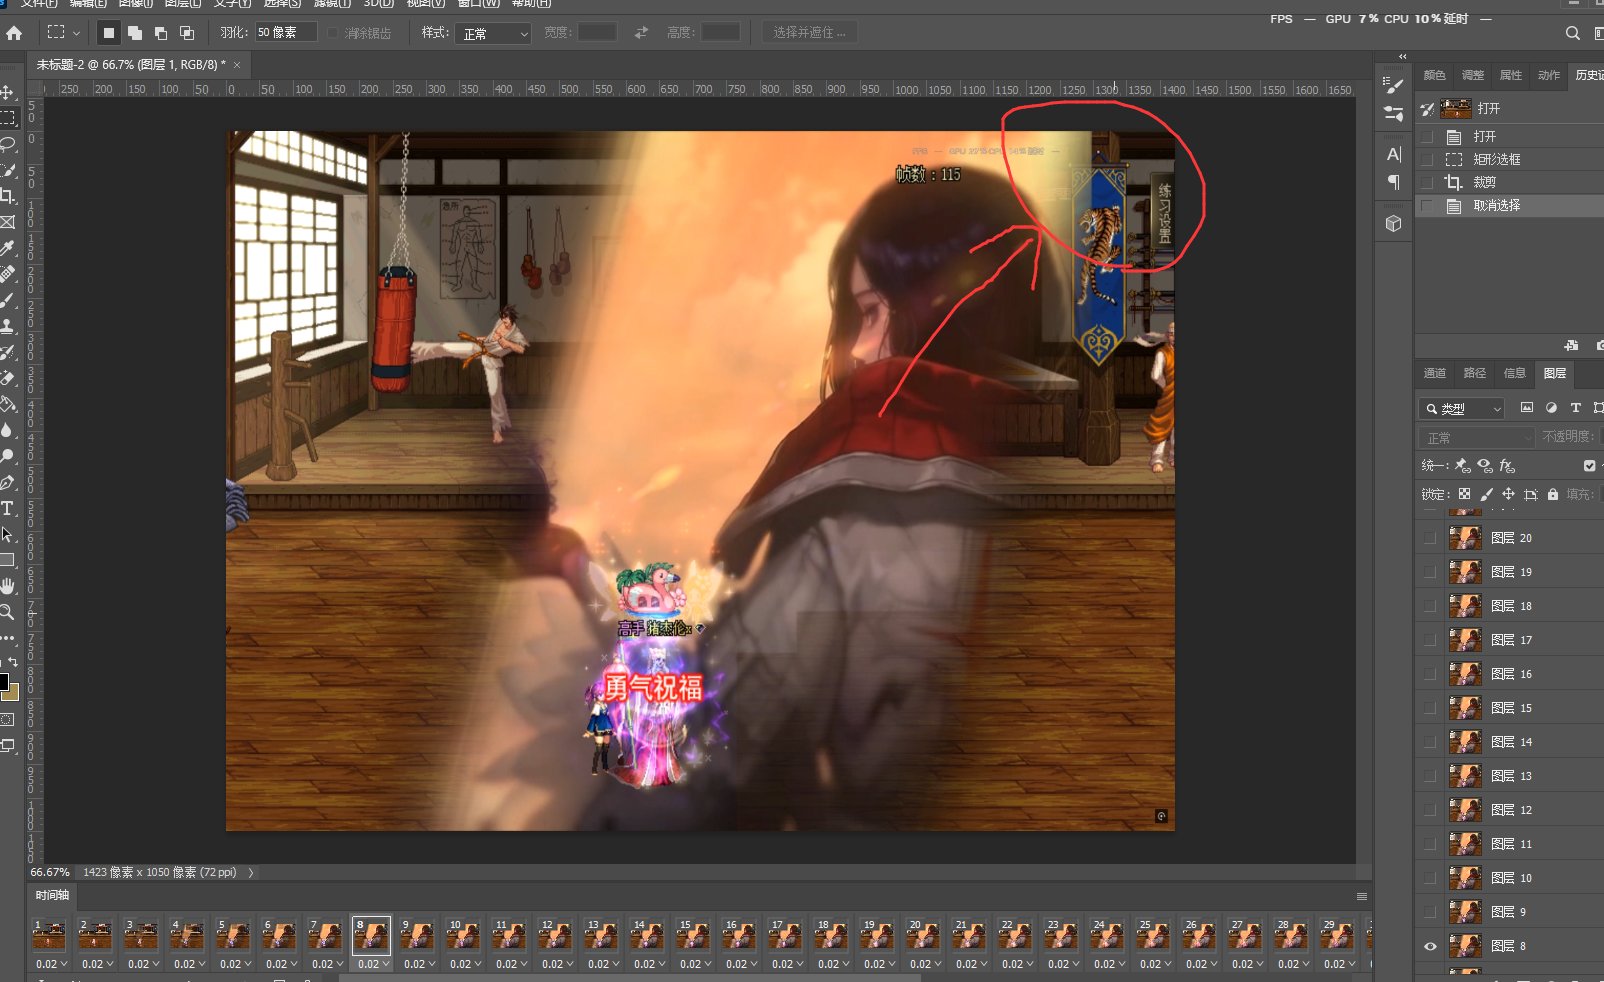Click the background color swatch
This screenshot has width=1604, height=982.
tap(11, 691)
